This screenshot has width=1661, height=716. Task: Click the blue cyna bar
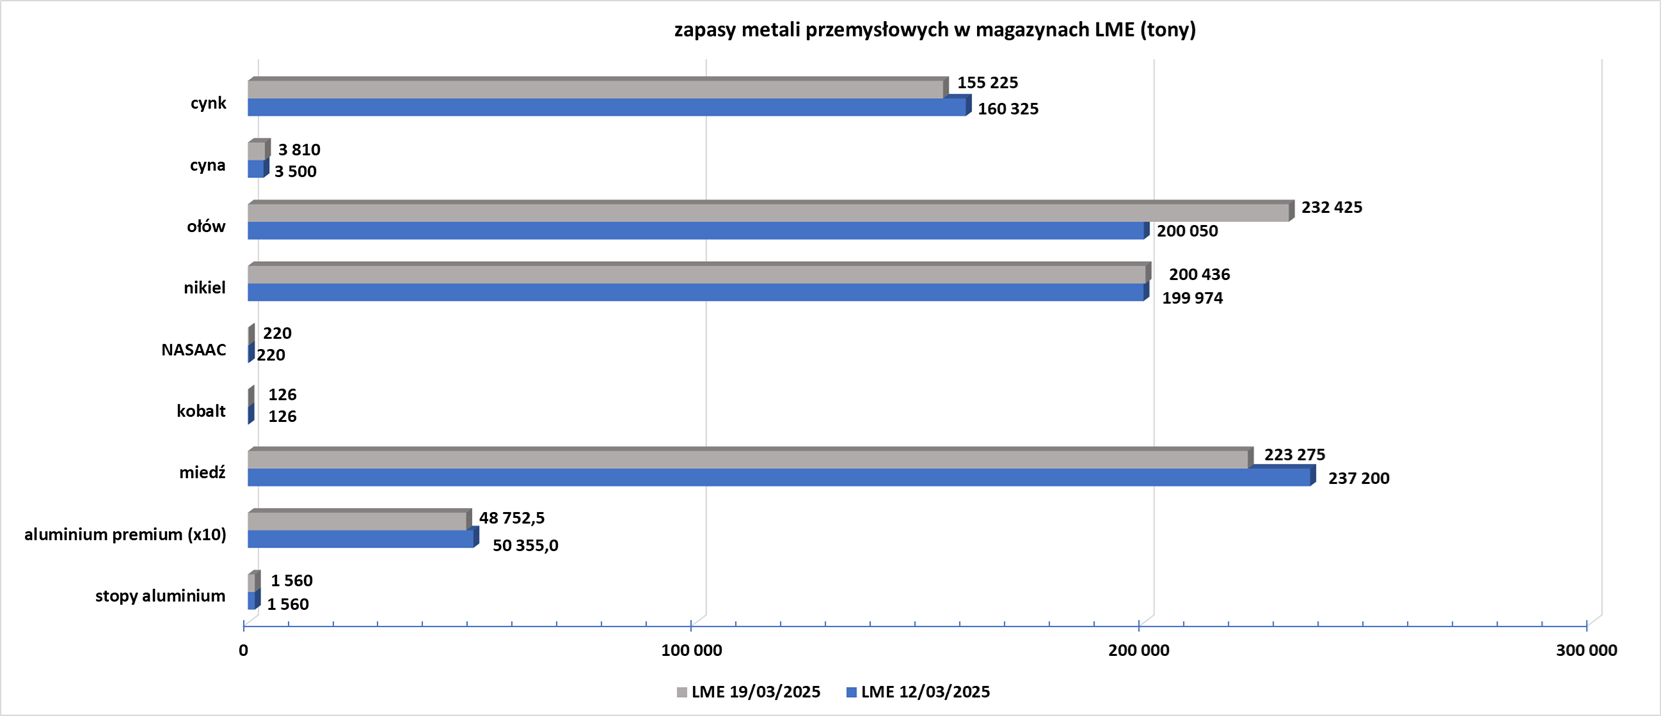(255, 169)
